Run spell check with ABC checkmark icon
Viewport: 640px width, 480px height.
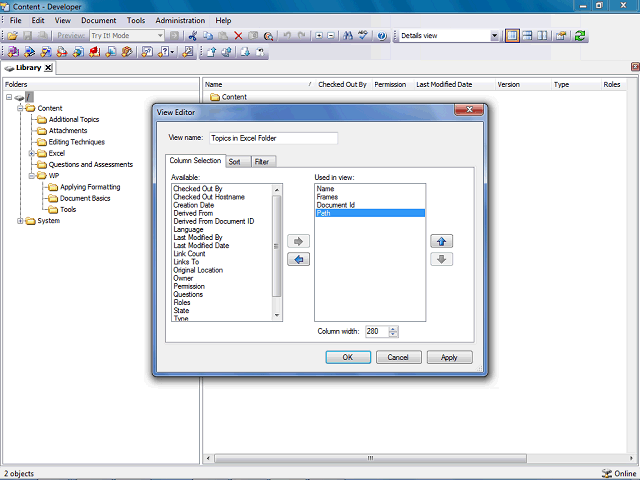click(363, 36)
